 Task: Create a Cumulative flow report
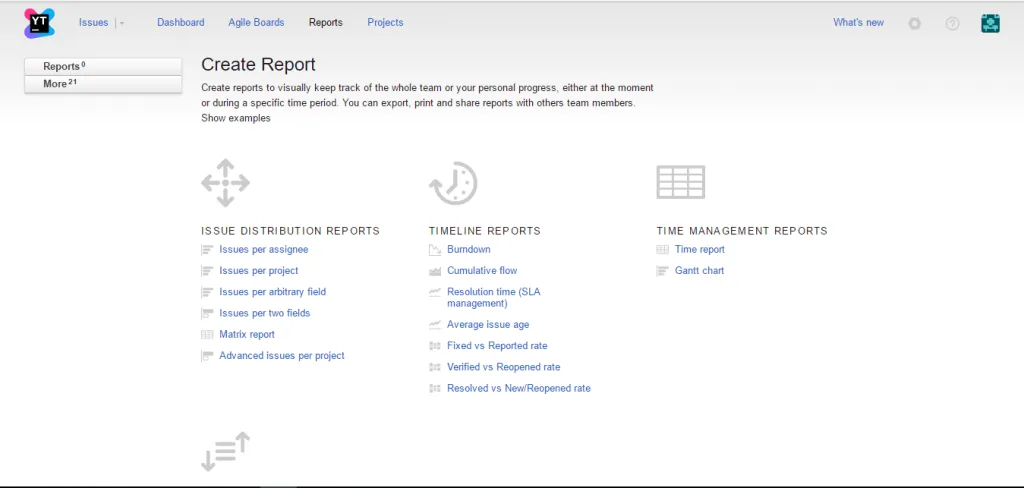pos(482,270)
